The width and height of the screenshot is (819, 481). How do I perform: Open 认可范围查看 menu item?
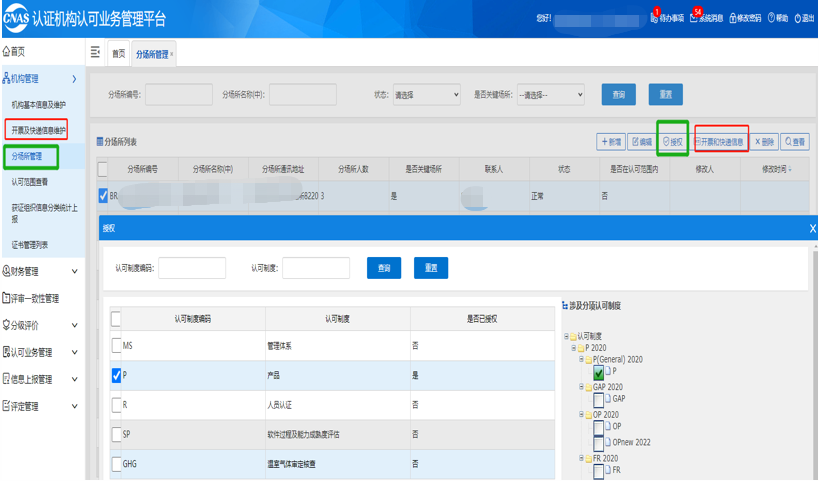(x=30, y=182)
